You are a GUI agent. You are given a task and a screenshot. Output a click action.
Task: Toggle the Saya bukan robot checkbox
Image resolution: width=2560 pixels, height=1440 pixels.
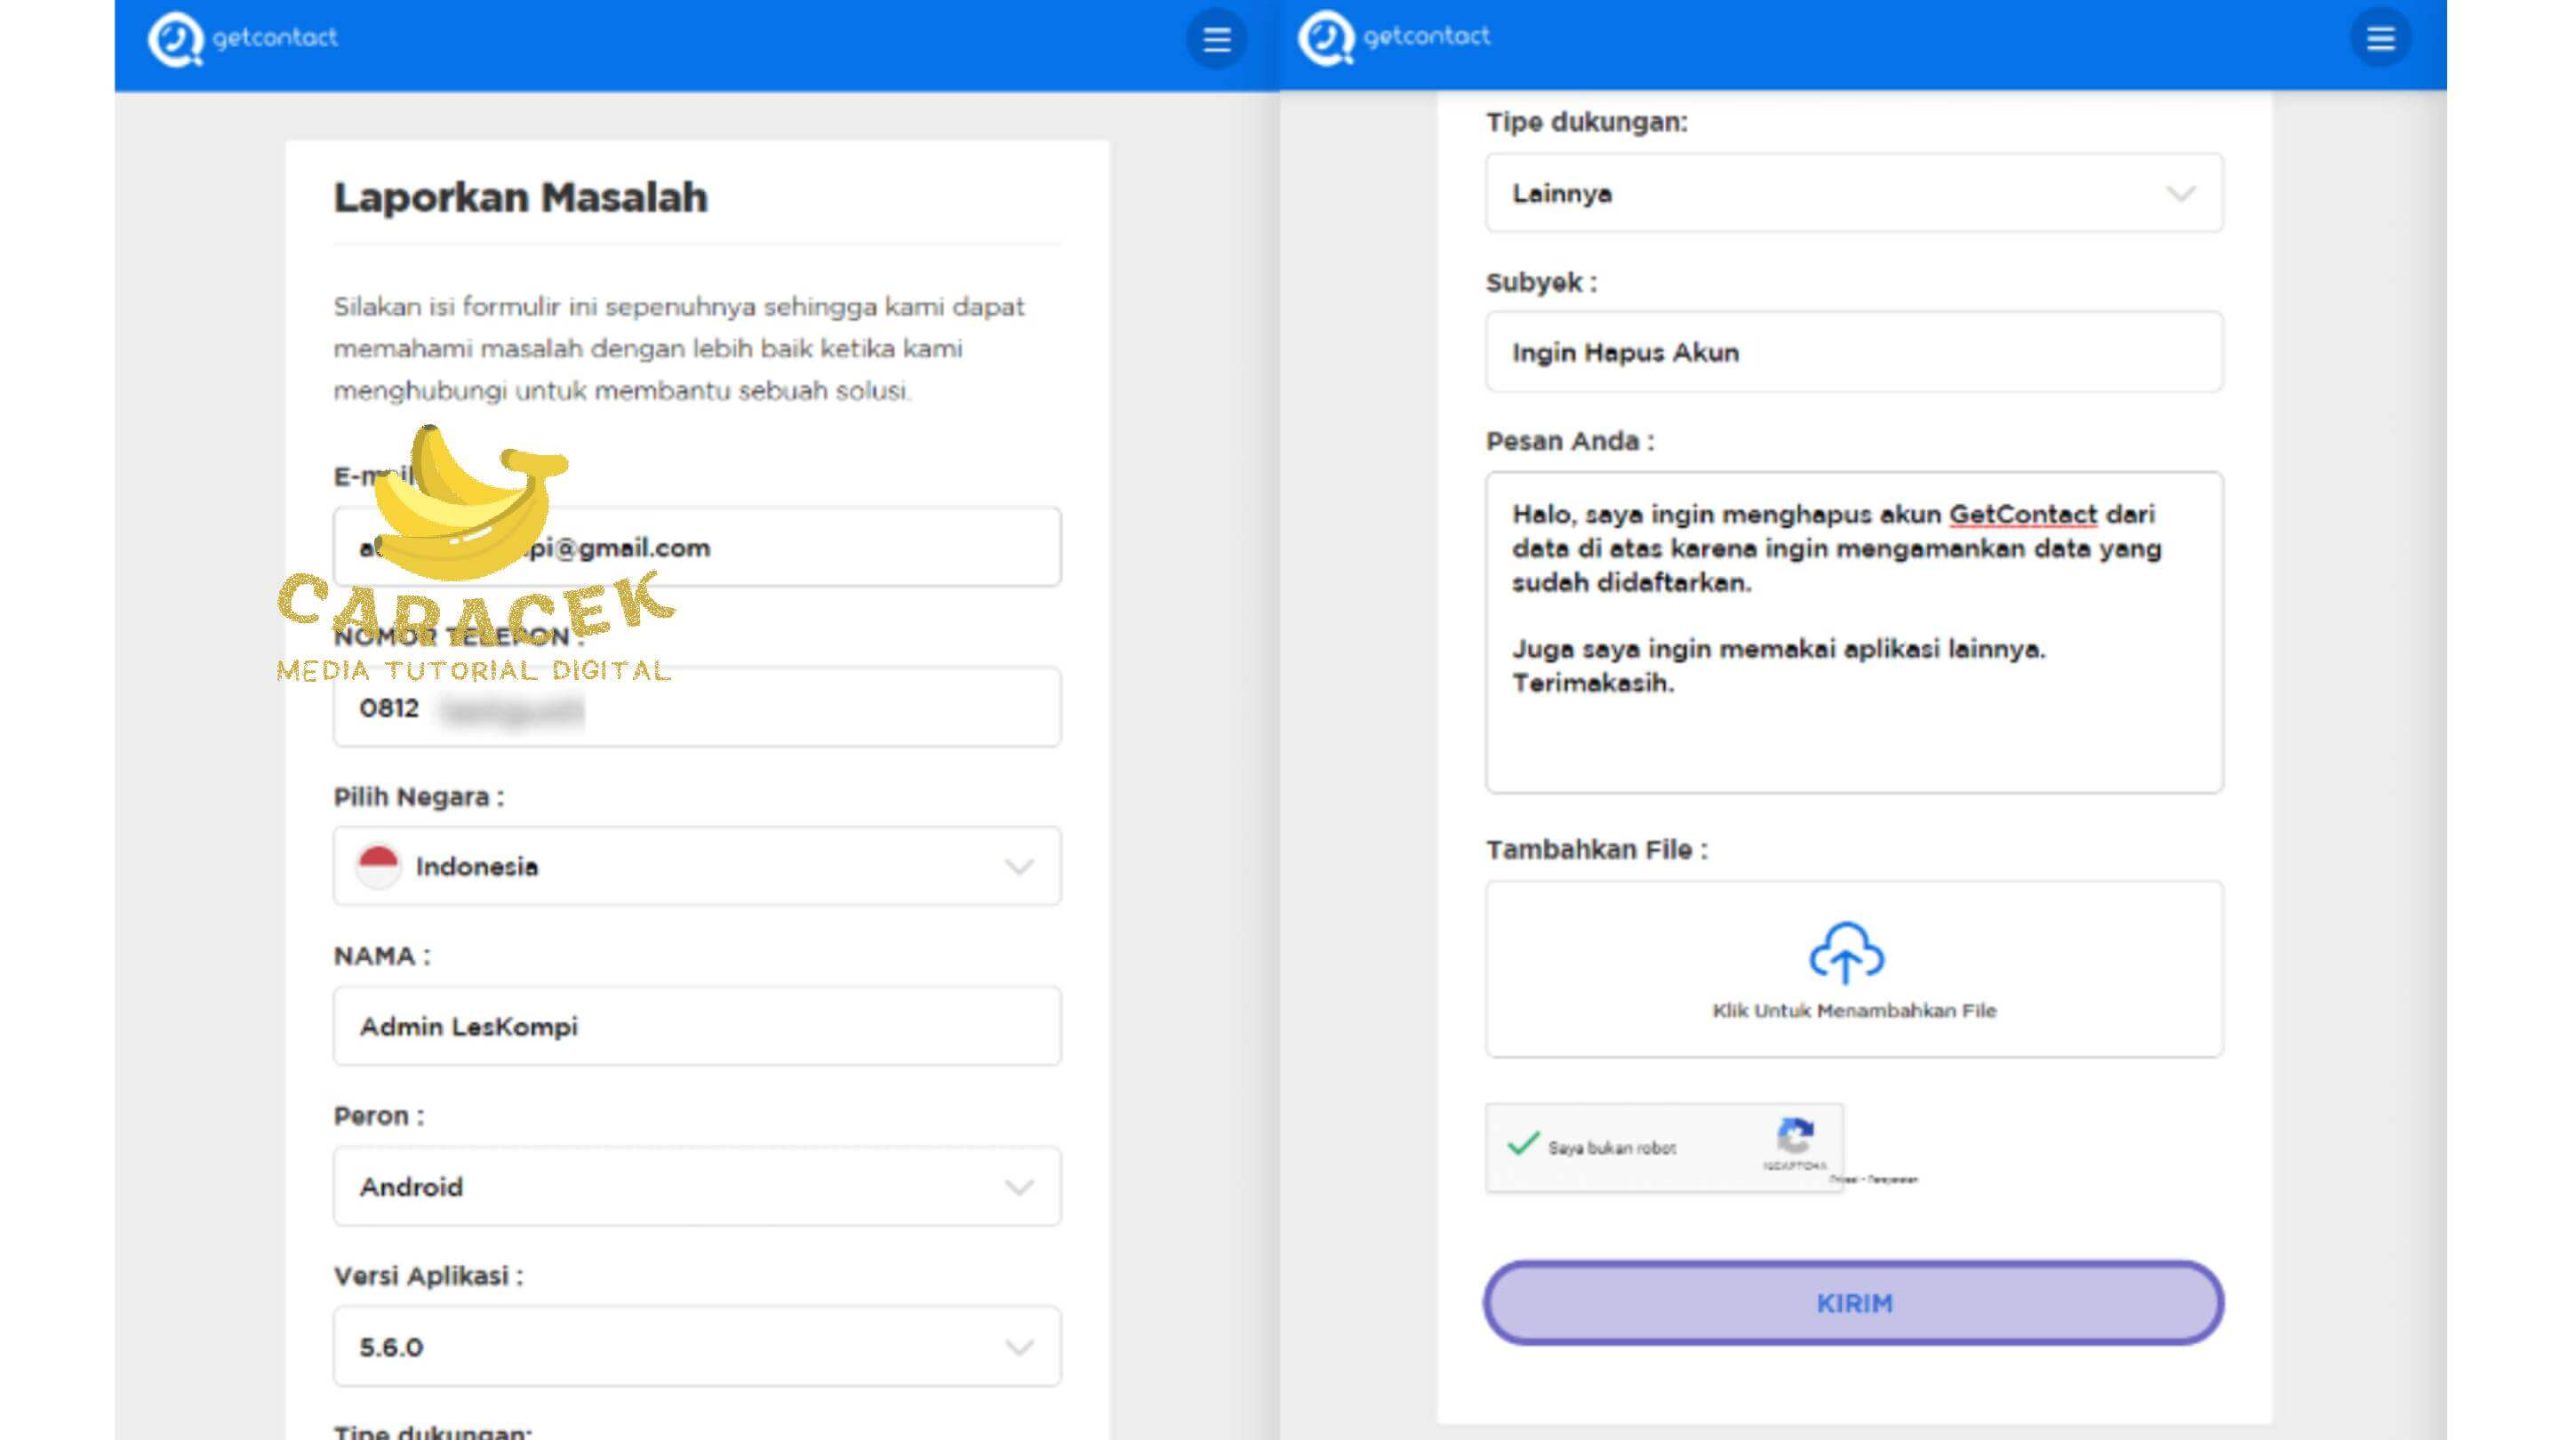coord(1522,1145)
